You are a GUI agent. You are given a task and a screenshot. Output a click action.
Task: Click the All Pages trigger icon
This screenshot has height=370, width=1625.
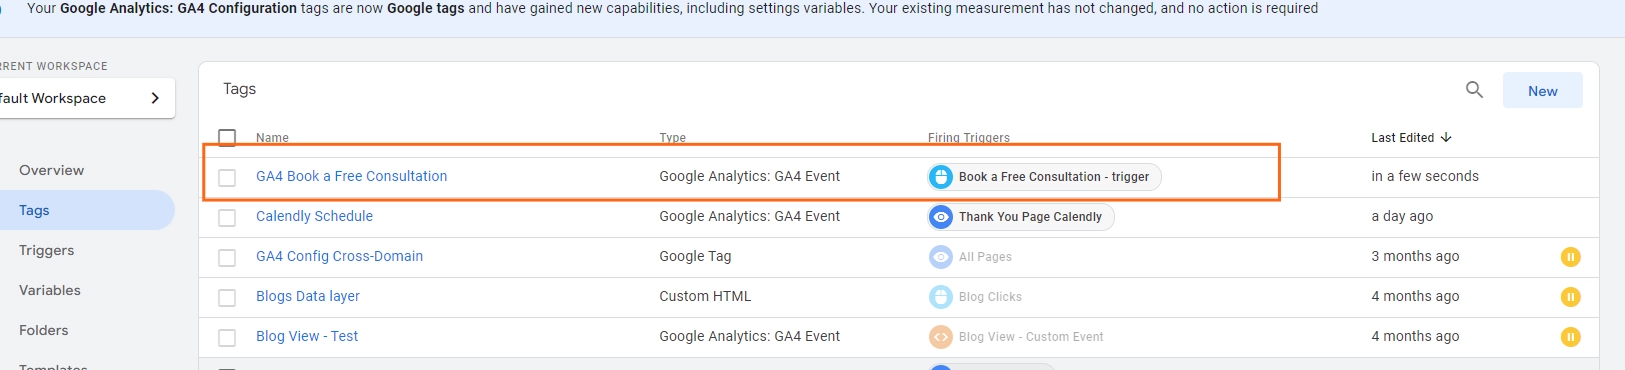(941, 257)
